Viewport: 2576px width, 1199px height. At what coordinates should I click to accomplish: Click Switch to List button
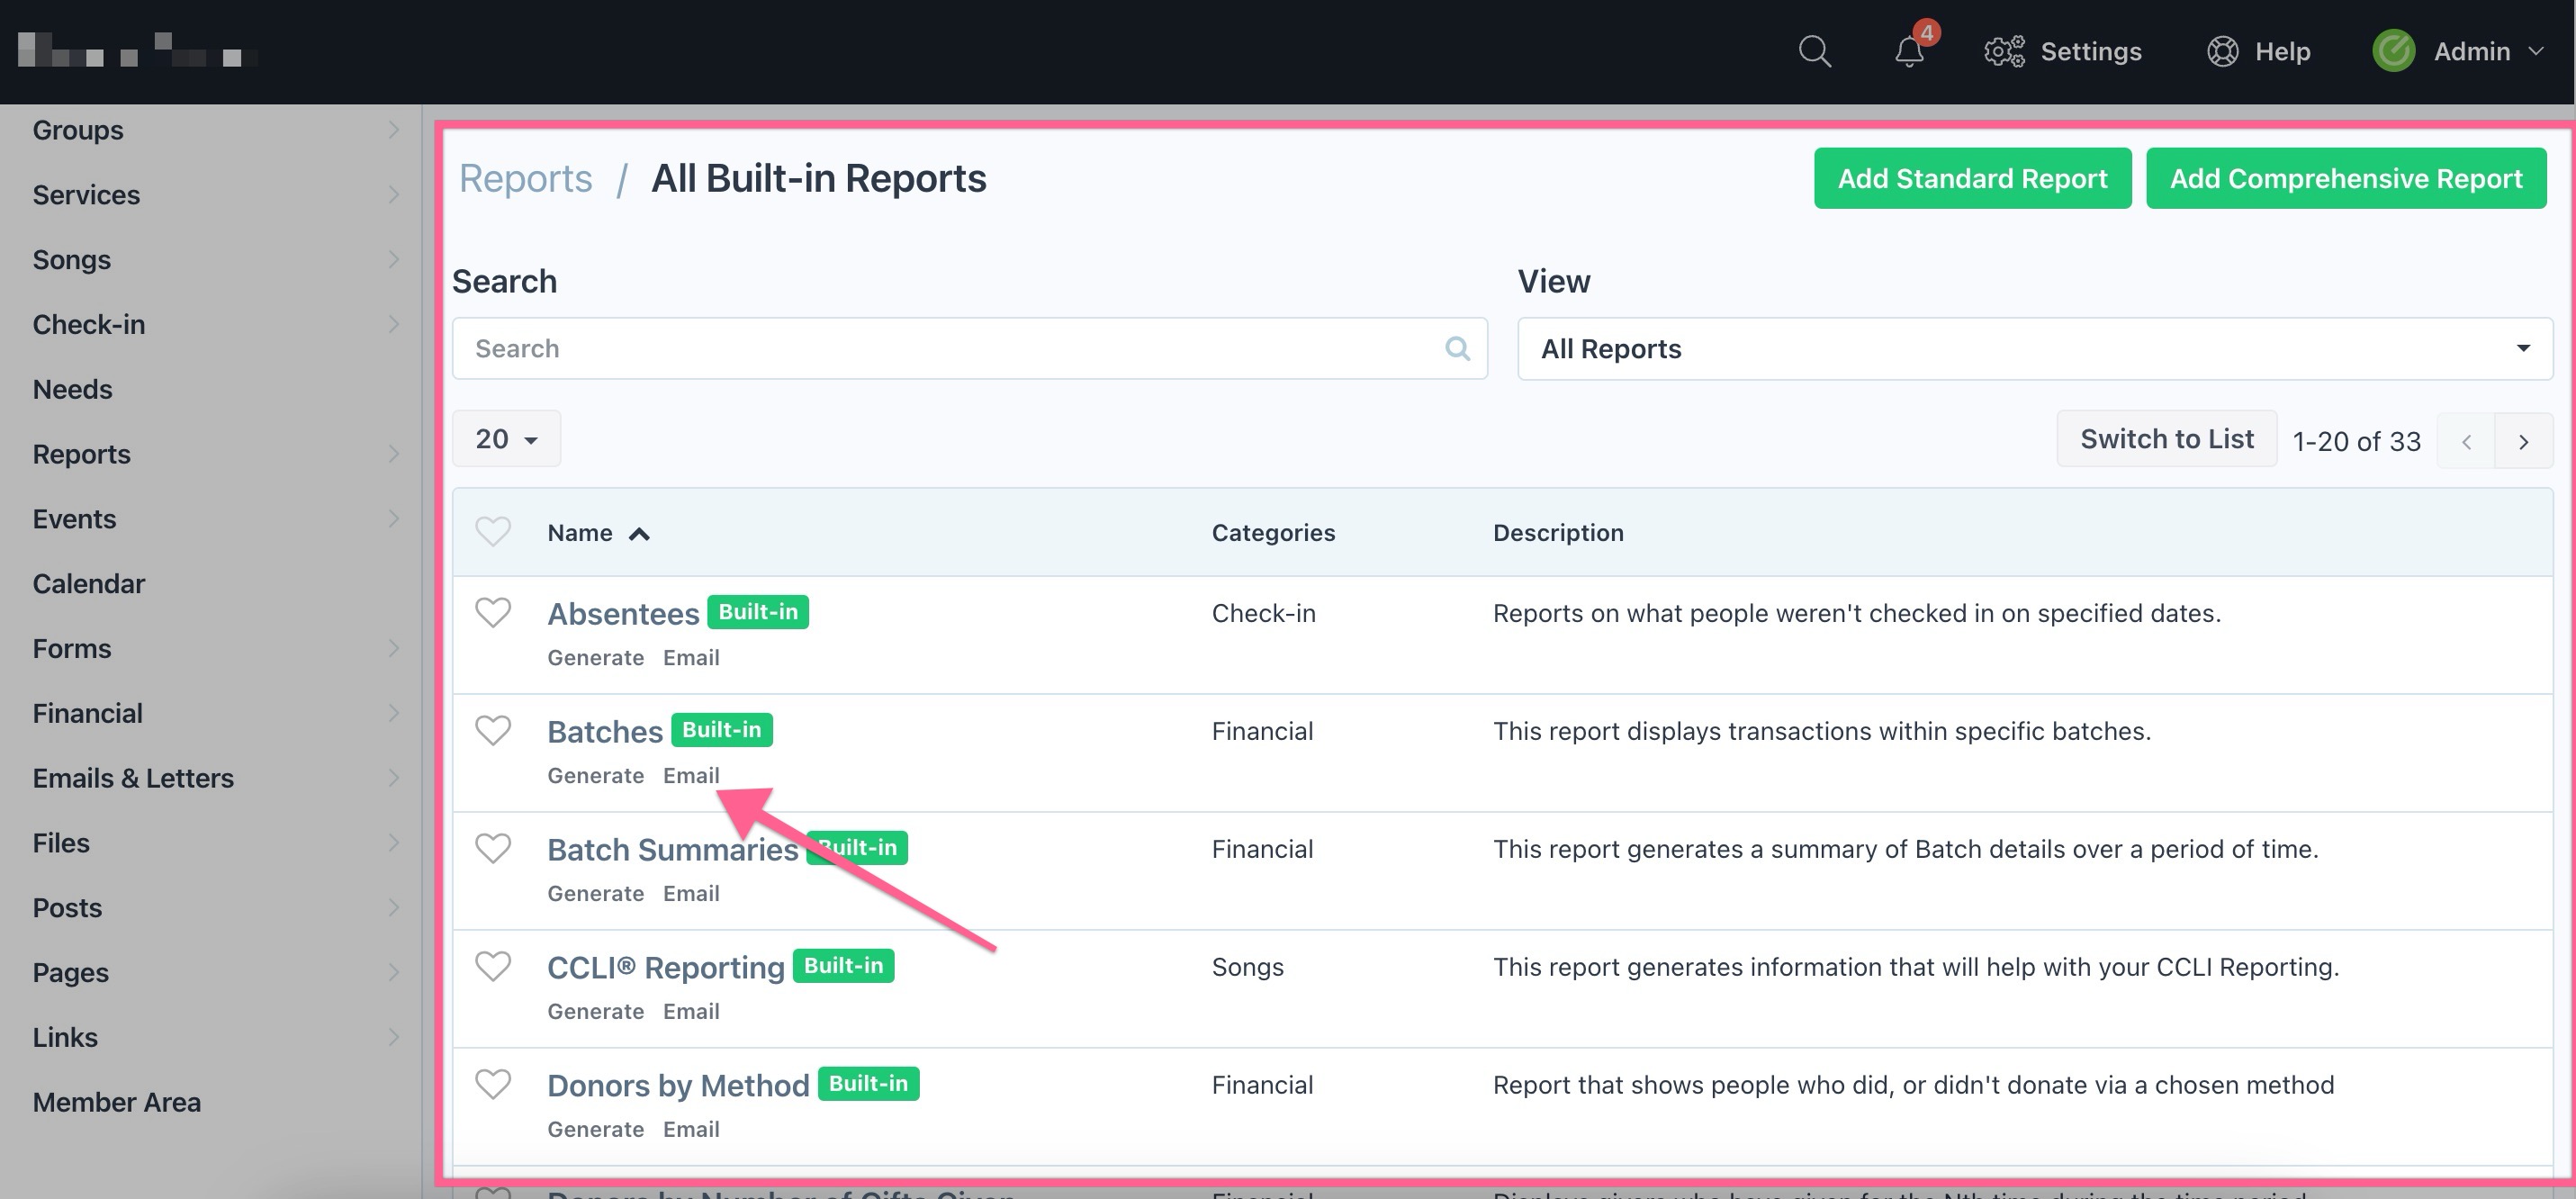pyautogui.click(x=2166, y=439)
